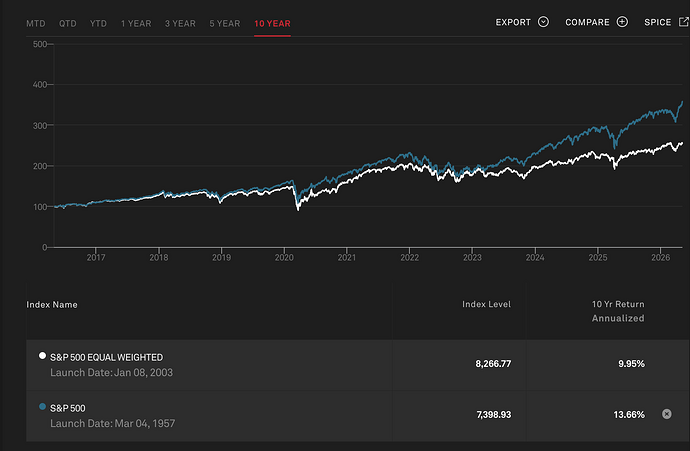Choose the 1 YEAR range tab
Screen dimensions: 690x451
[x=136, y=23]
